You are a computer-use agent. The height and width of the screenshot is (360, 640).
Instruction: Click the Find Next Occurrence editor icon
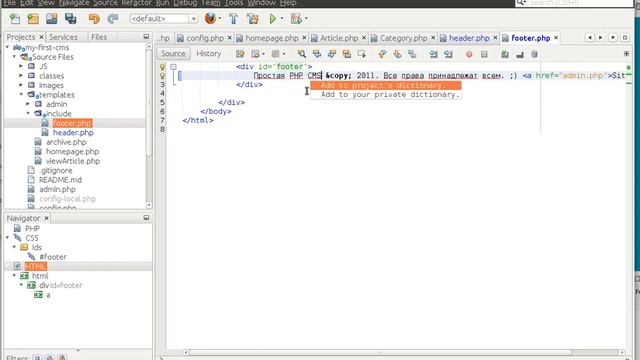tap(332, 54)
